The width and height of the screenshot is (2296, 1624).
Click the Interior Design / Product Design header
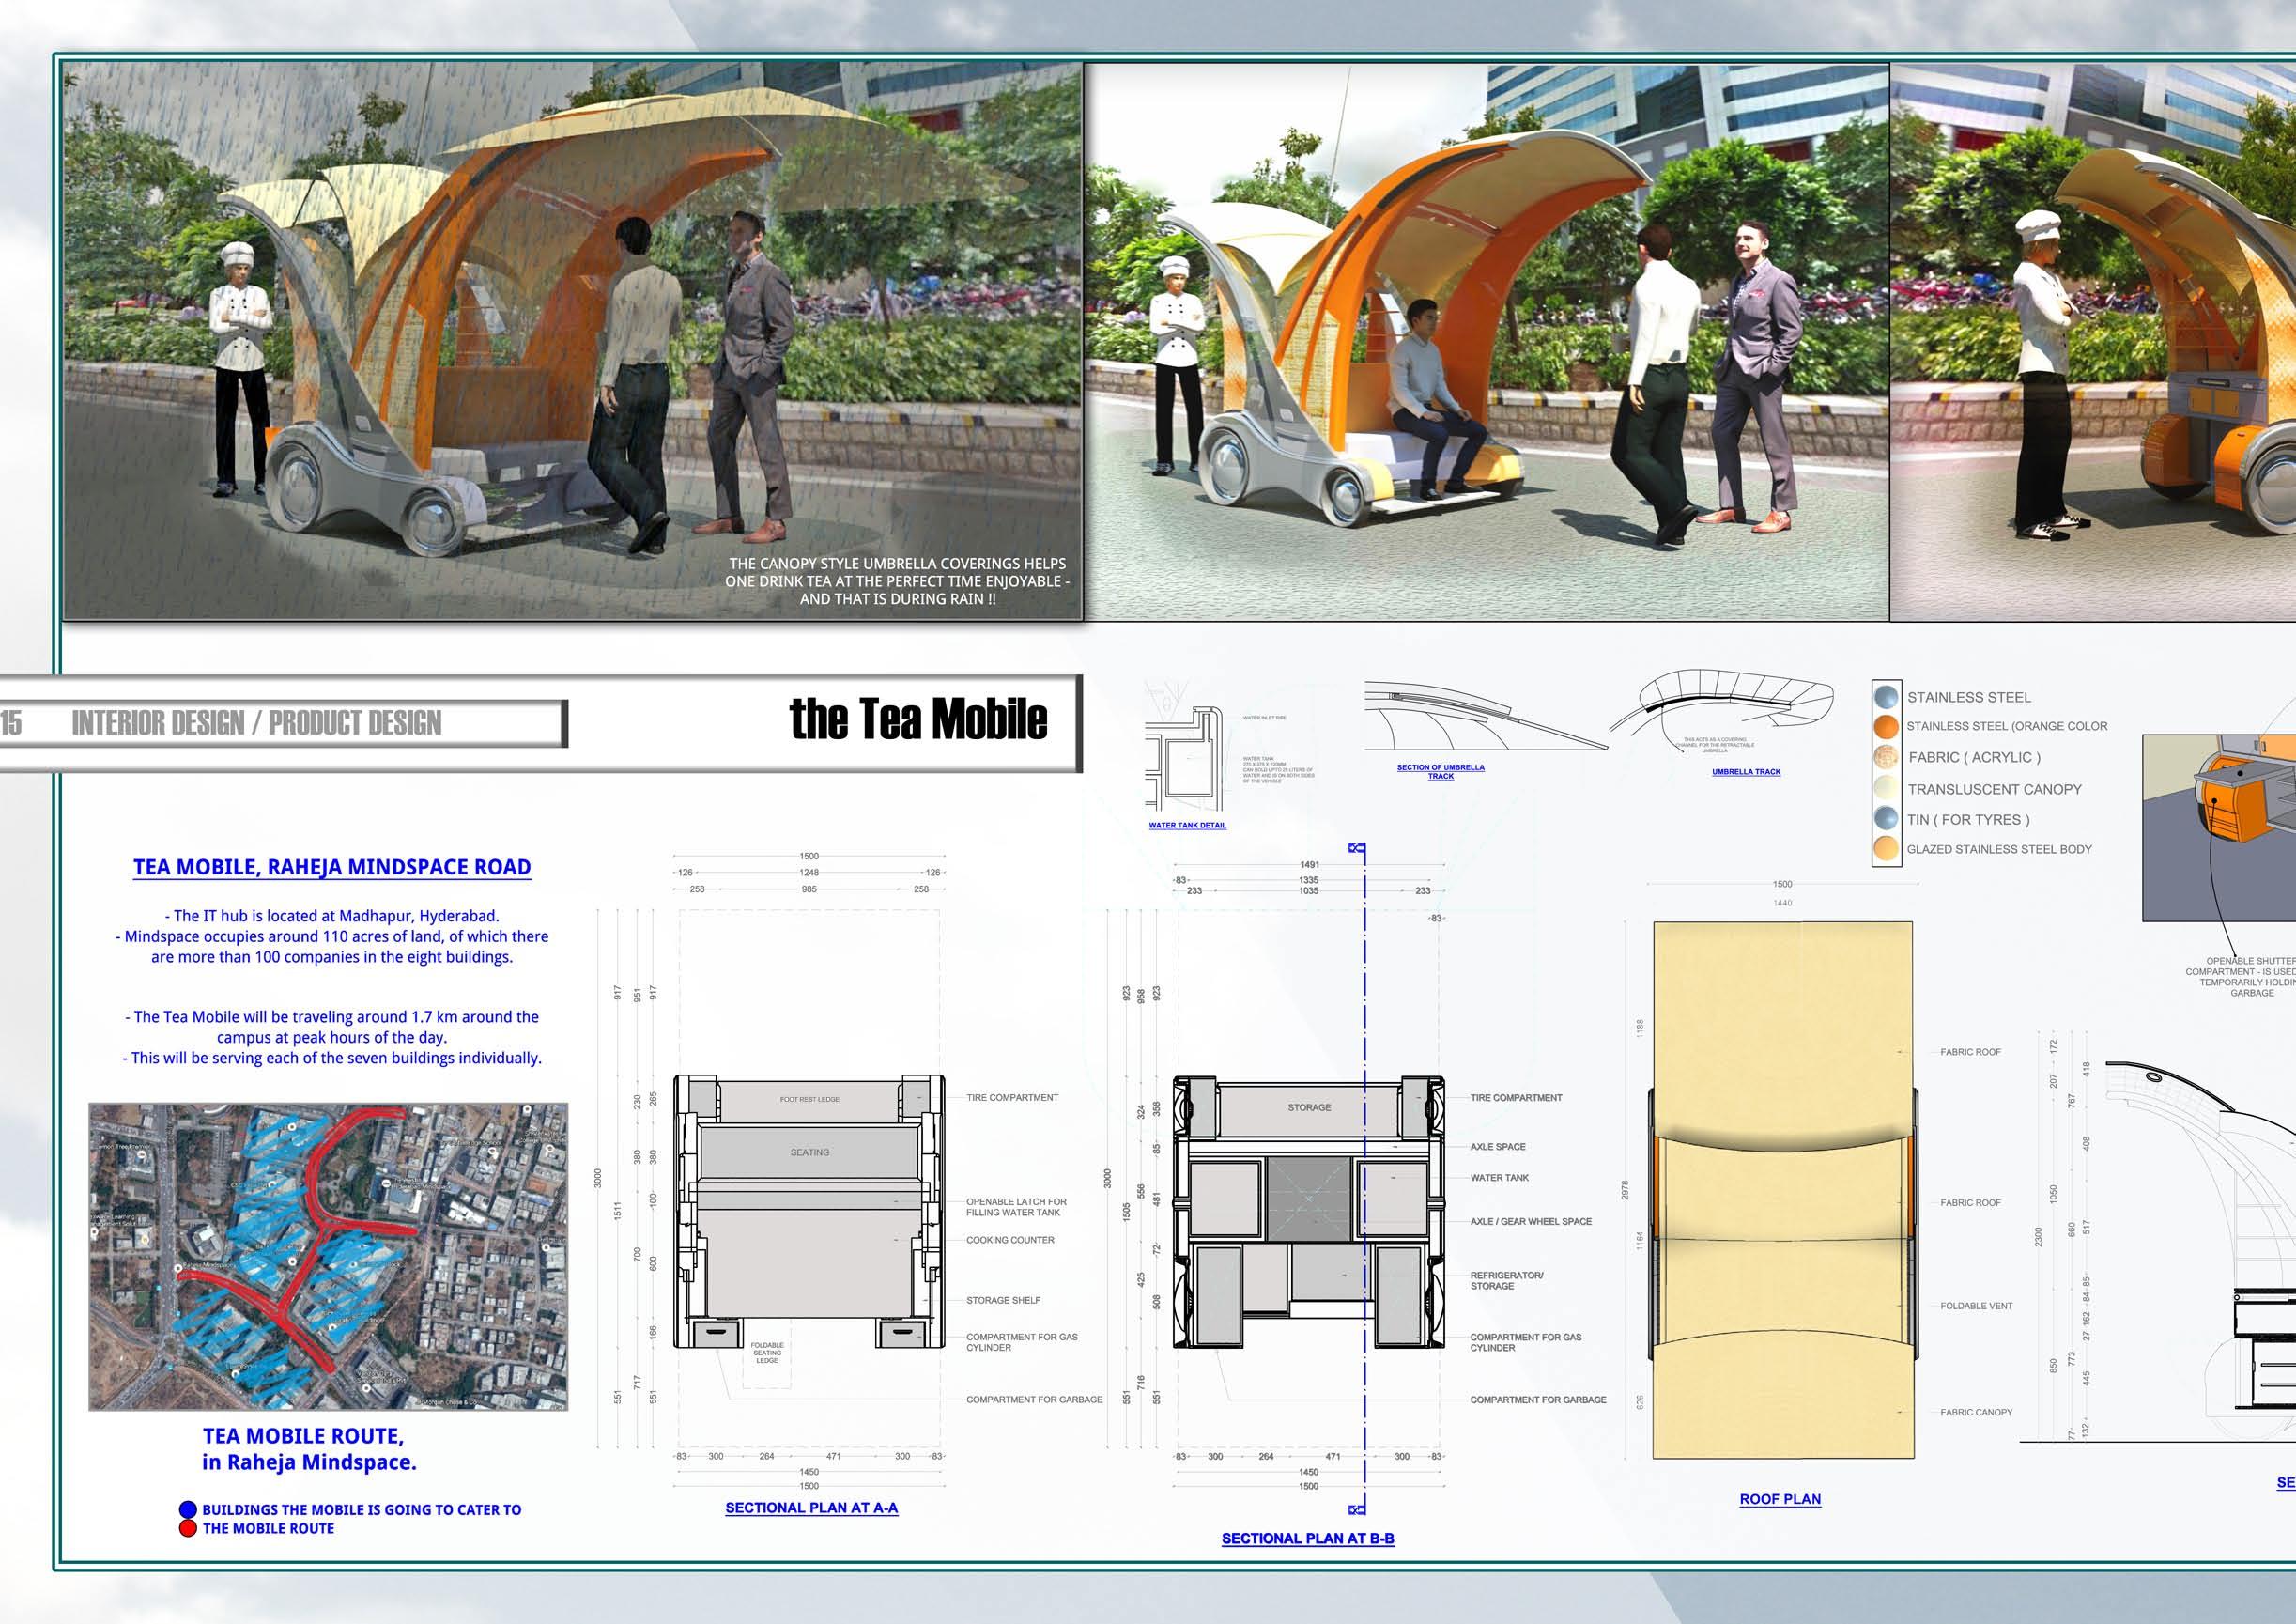point(257,723)
